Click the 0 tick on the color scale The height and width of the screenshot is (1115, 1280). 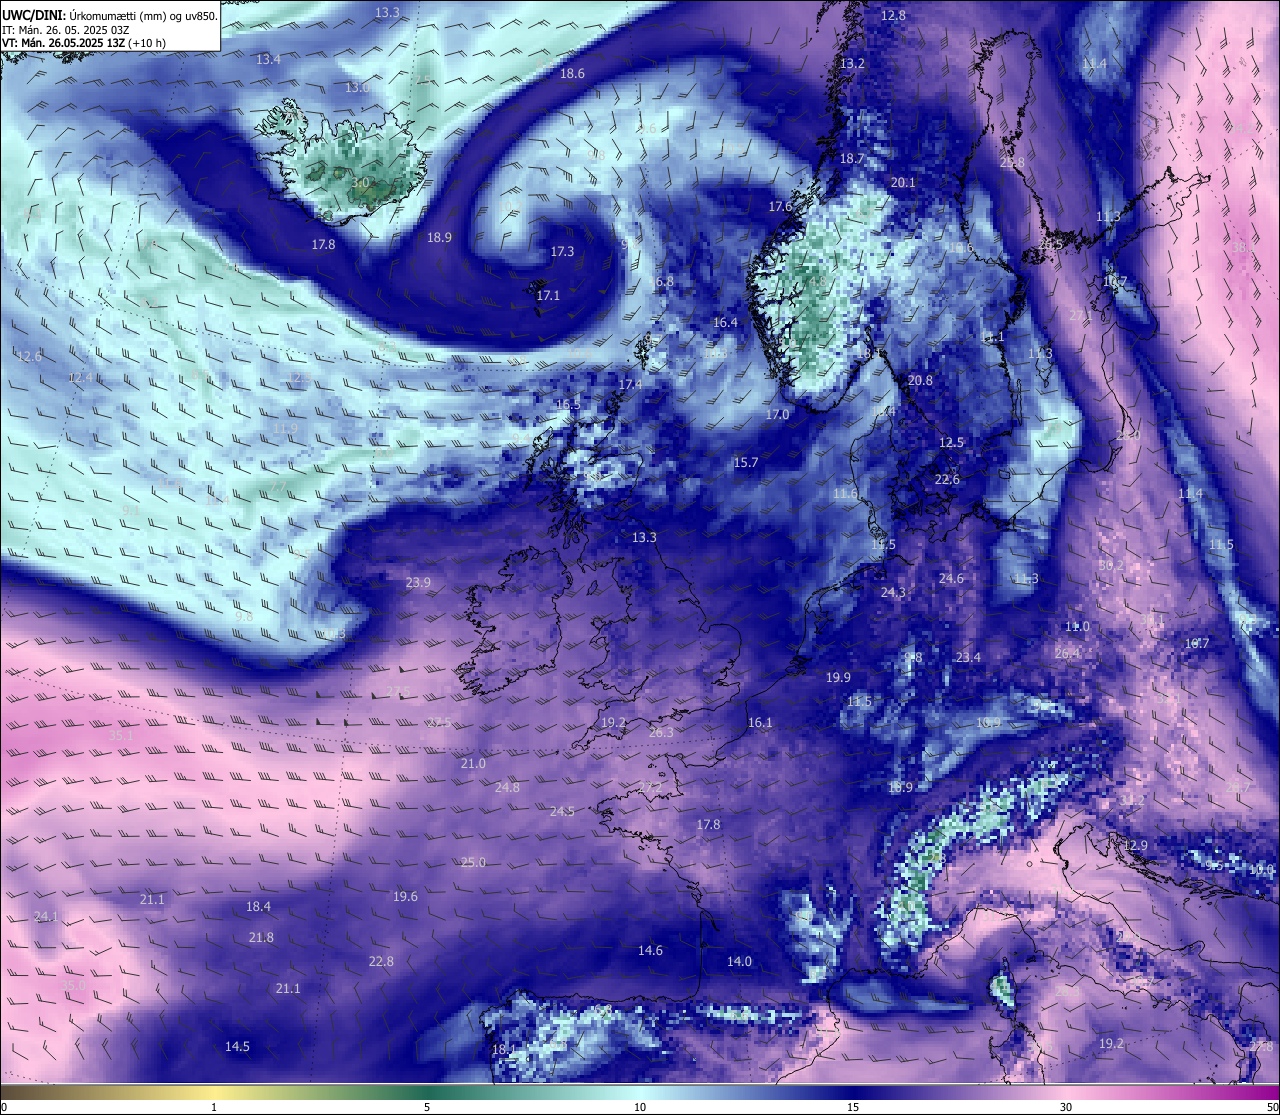click(4, 1107)
